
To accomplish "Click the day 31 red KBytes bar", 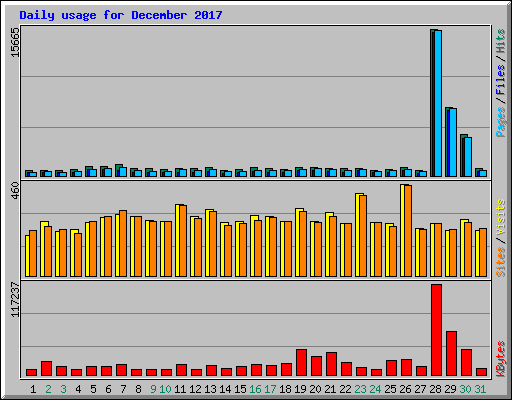I will pos(481,372).
